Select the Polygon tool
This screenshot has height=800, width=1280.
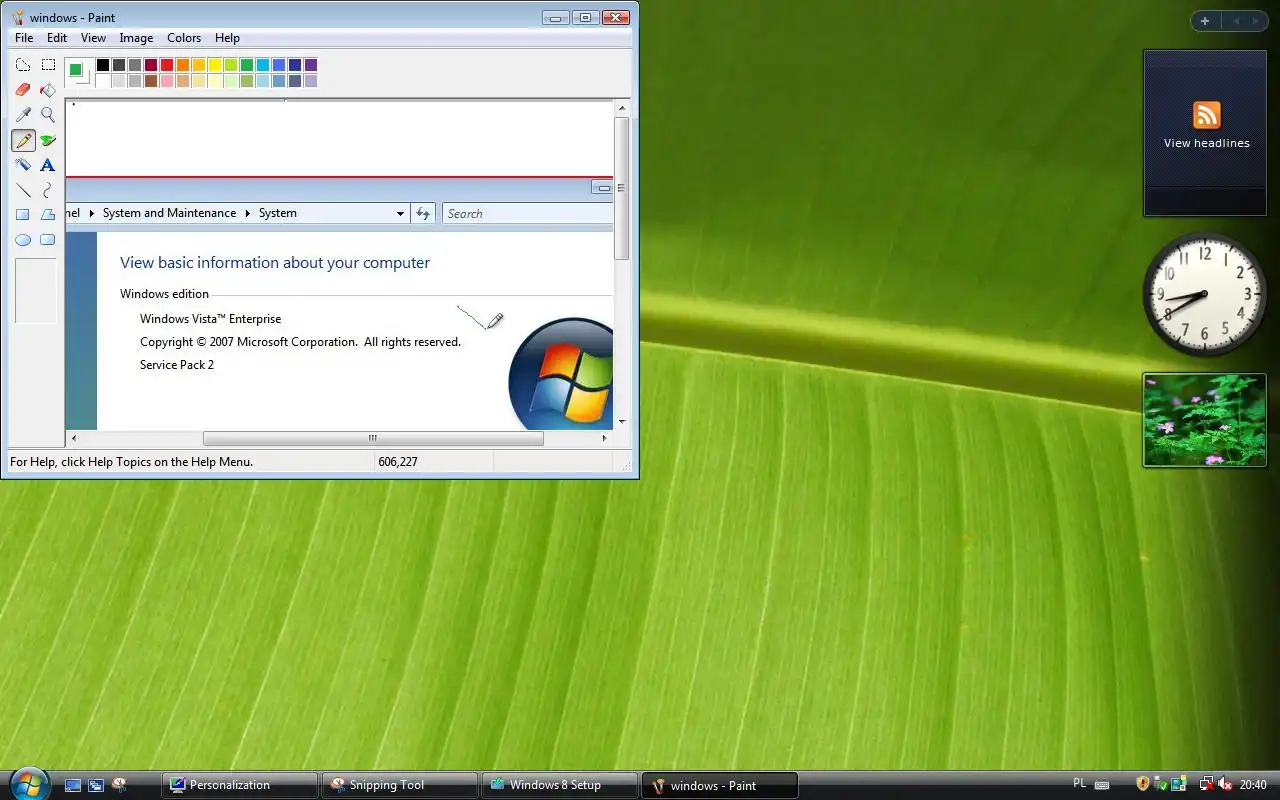coord(48,215)
